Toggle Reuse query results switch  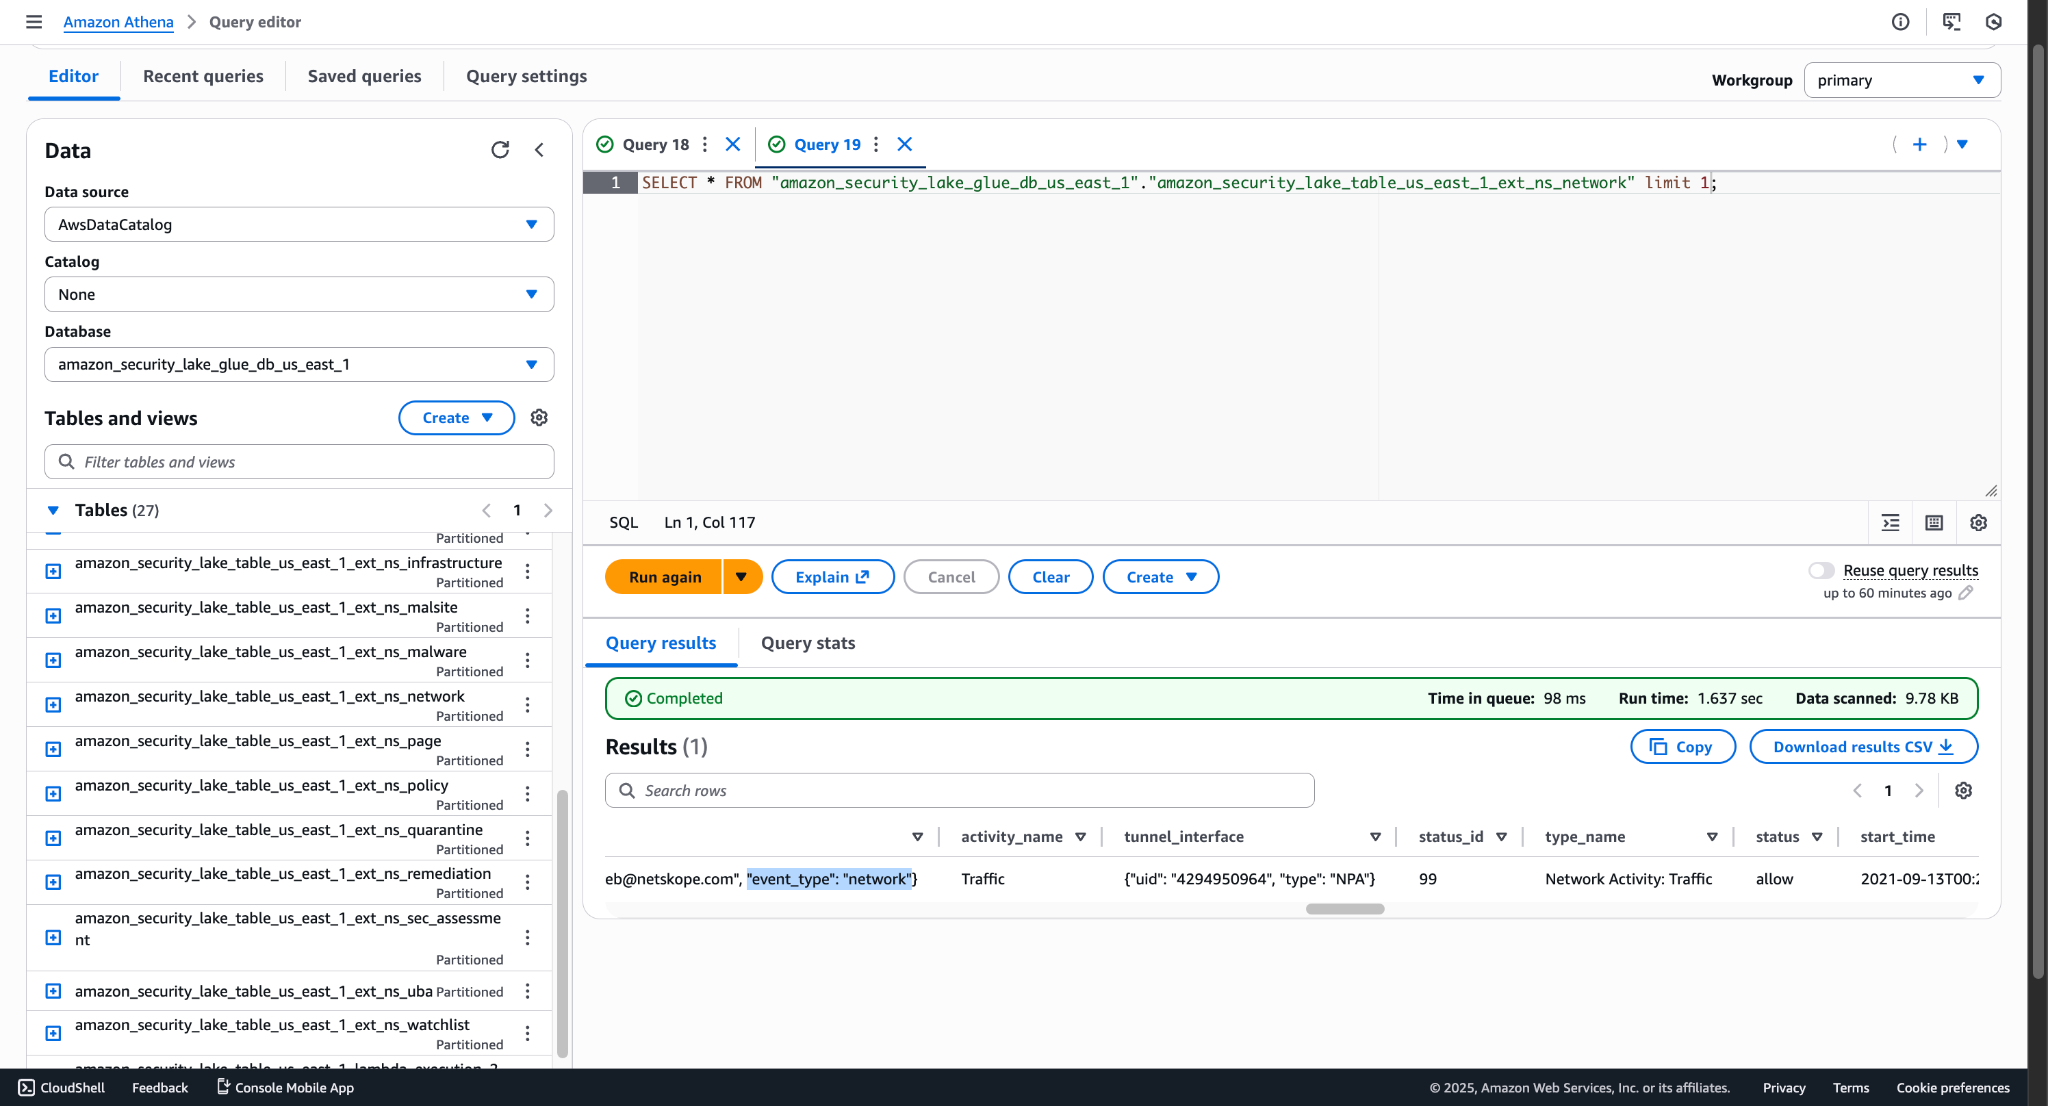[x=1822, y=571]
